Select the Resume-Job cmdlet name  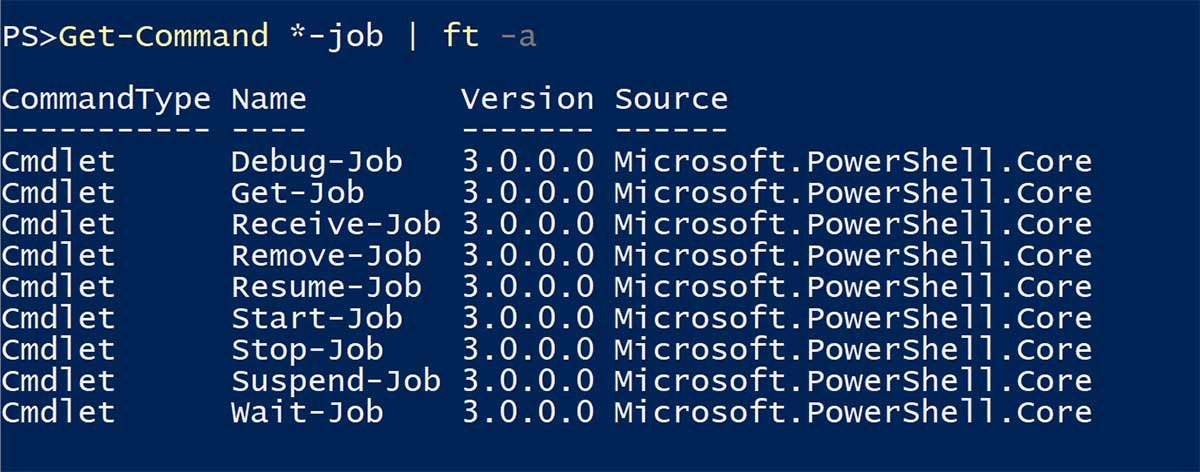[x=326, y=287]
